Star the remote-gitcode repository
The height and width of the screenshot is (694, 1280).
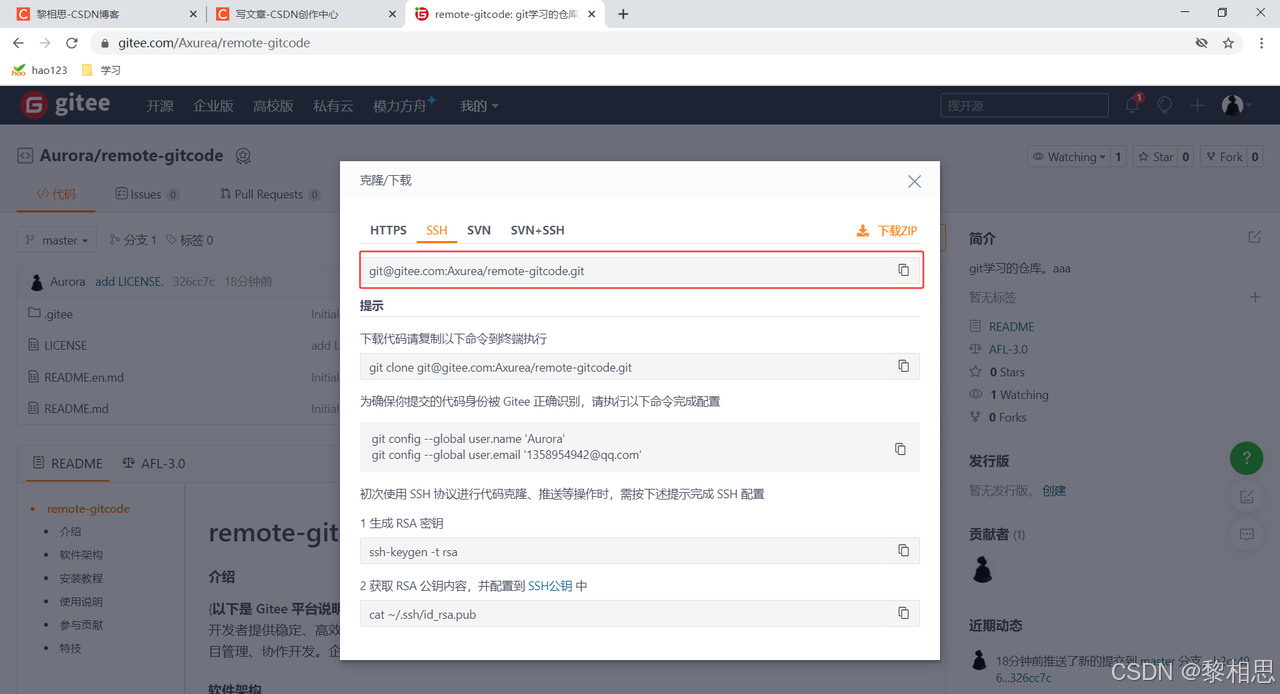click(x=1155, y=157)
